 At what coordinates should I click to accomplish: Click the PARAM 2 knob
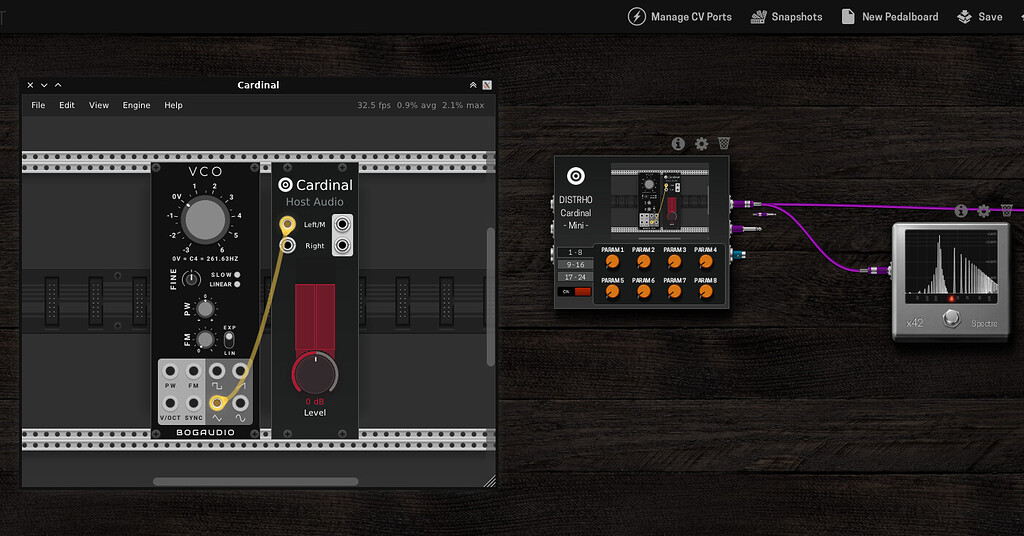(x=643, y=262)
